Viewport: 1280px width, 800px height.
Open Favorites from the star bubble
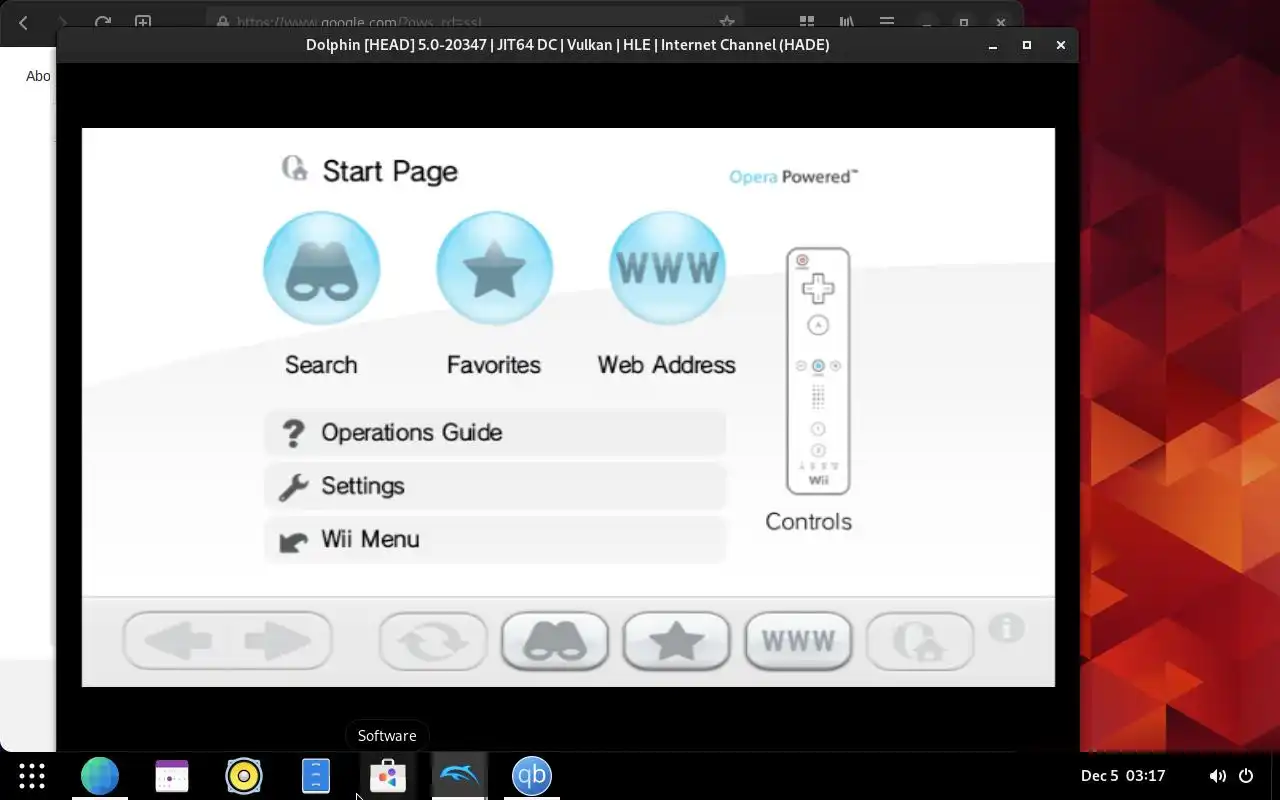pyautogui.click(x=494, y=268)
